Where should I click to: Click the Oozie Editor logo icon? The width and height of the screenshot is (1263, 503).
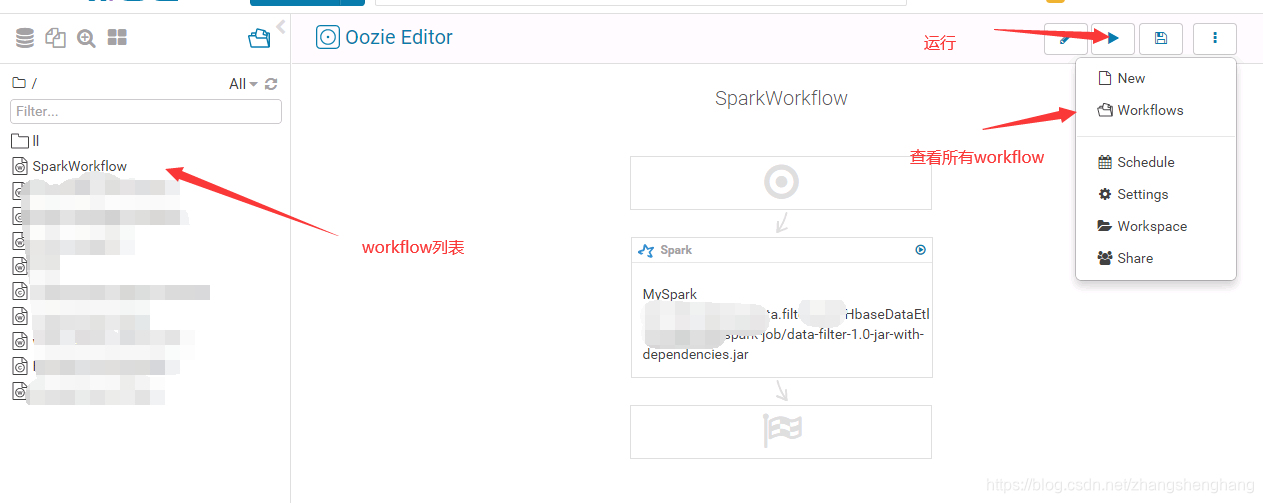327,38
